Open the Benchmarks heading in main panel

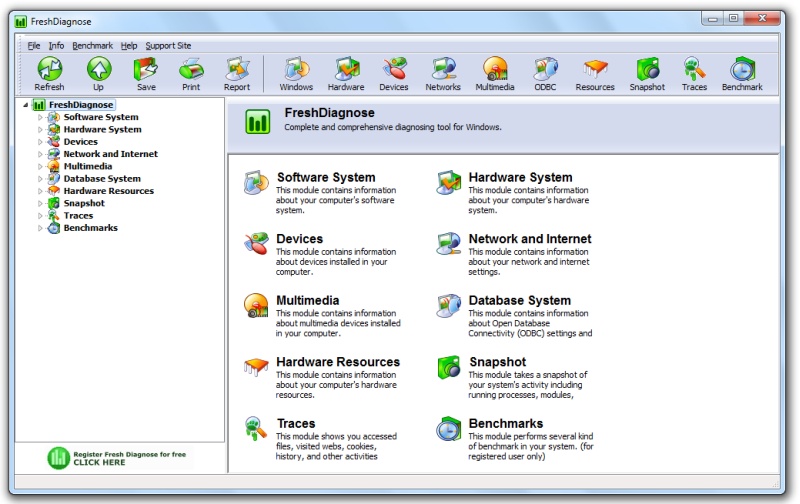506,423
